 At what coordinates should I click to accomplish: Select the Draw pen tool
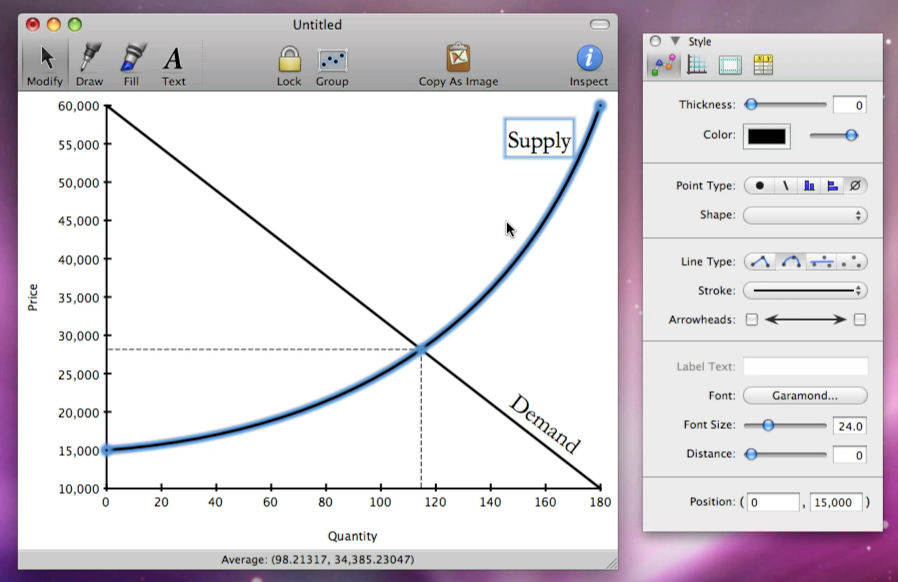click(x=90, y=59)
